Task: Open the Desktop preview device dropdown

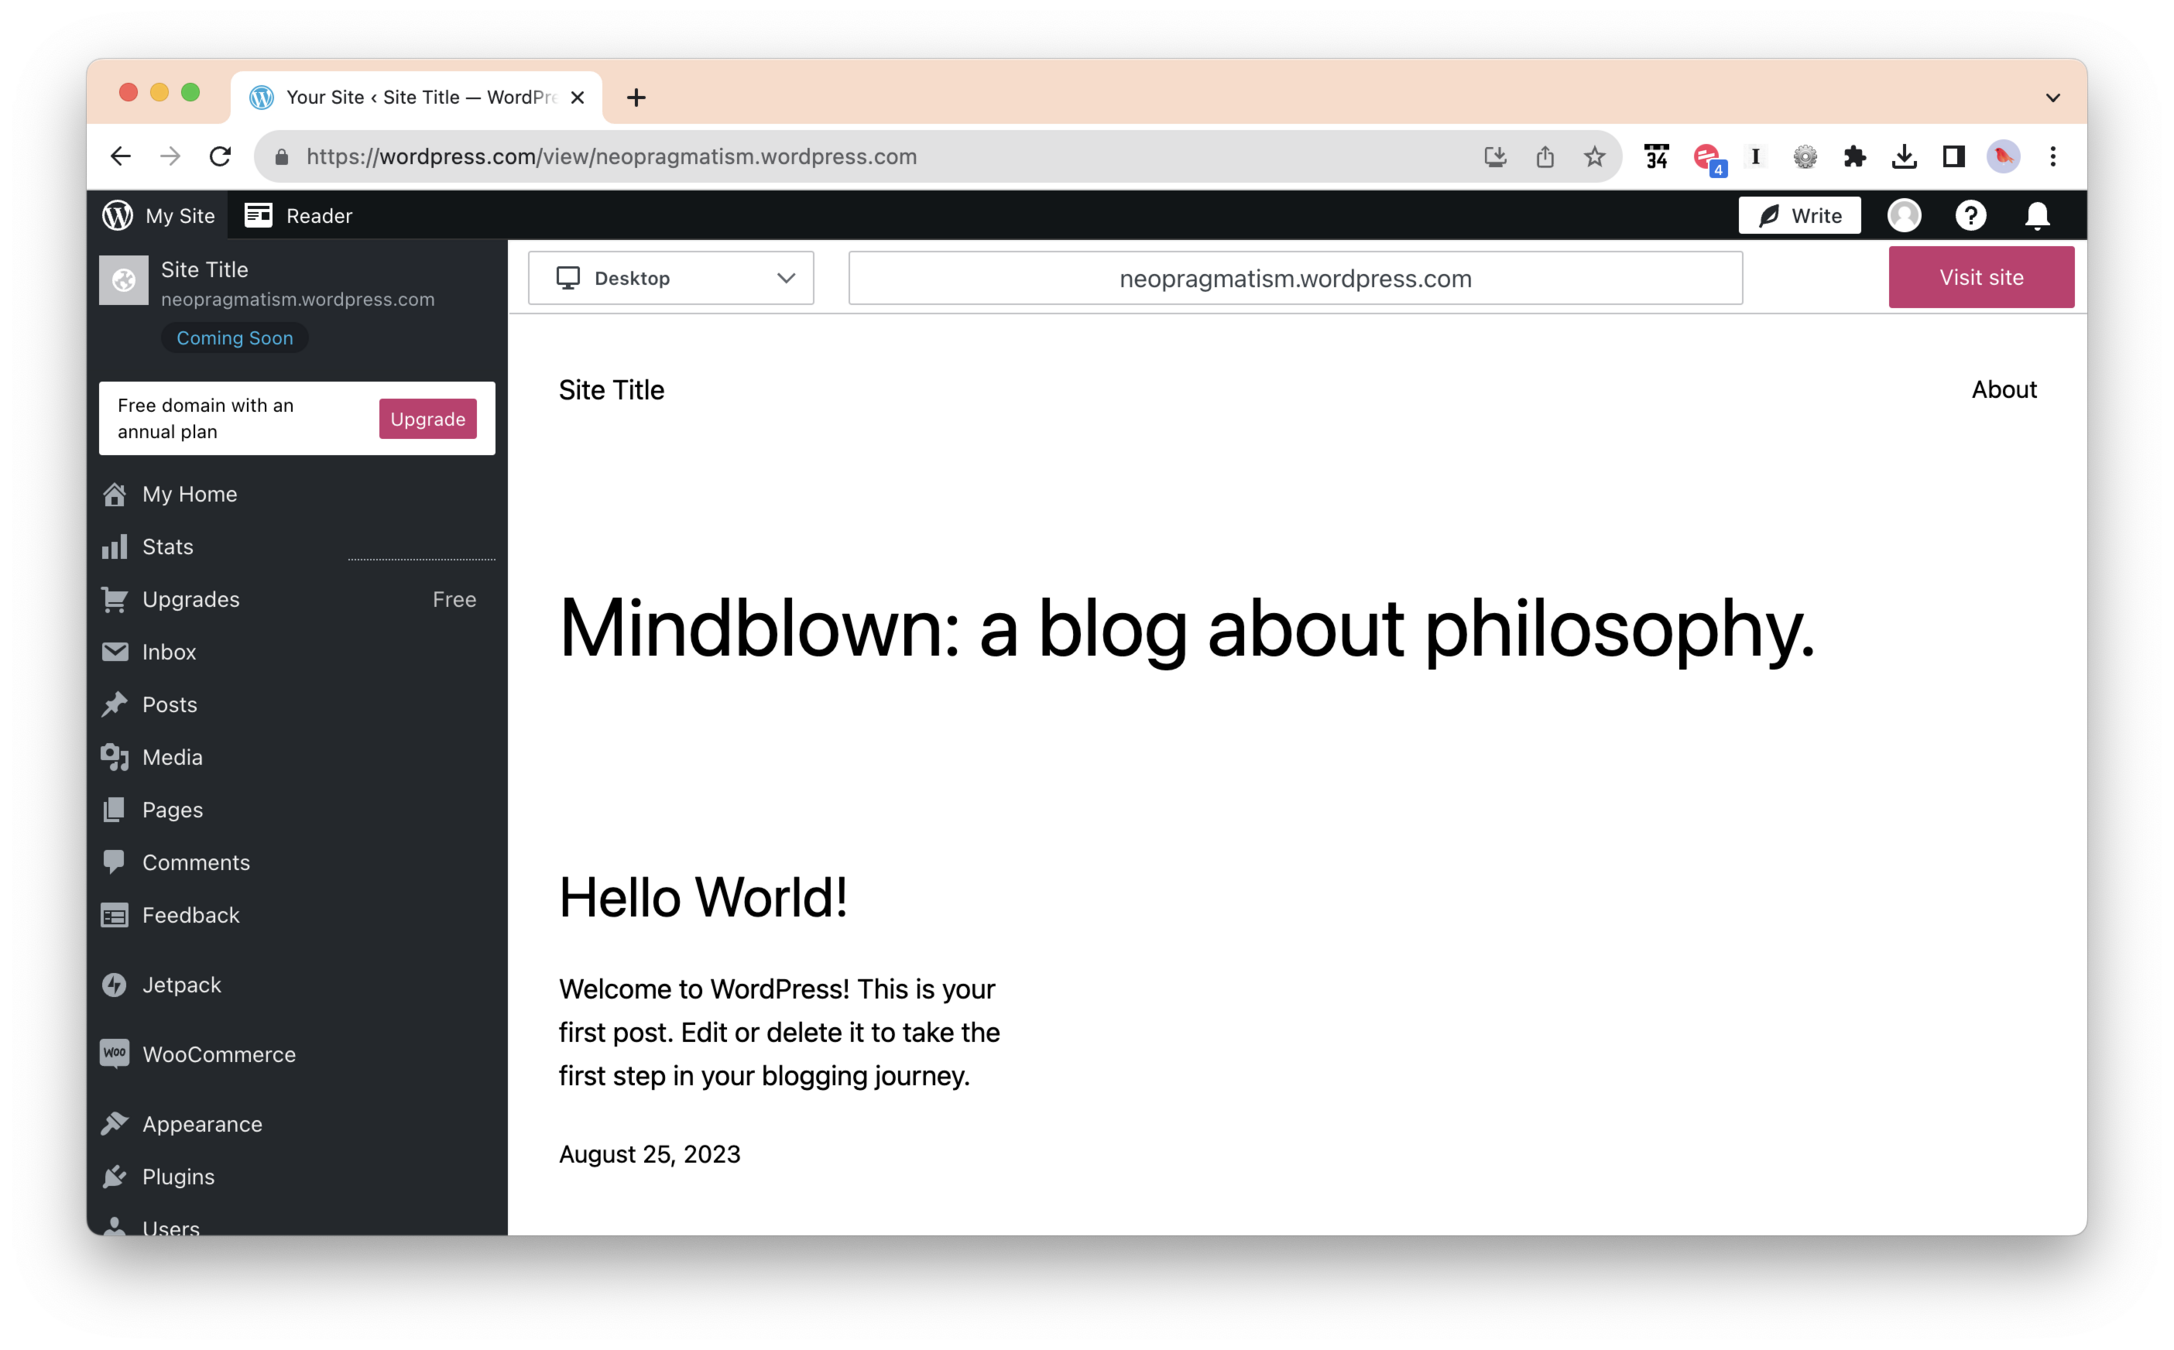Action: [671, 278]
